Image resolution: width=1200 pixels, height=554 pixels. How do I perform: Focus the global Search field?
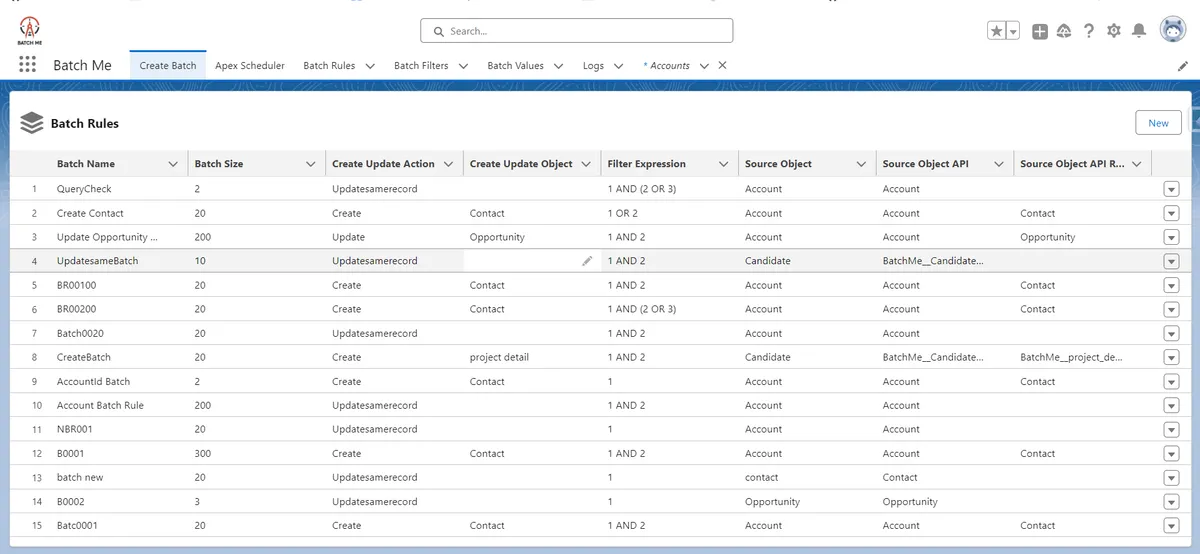coord(577,31)
